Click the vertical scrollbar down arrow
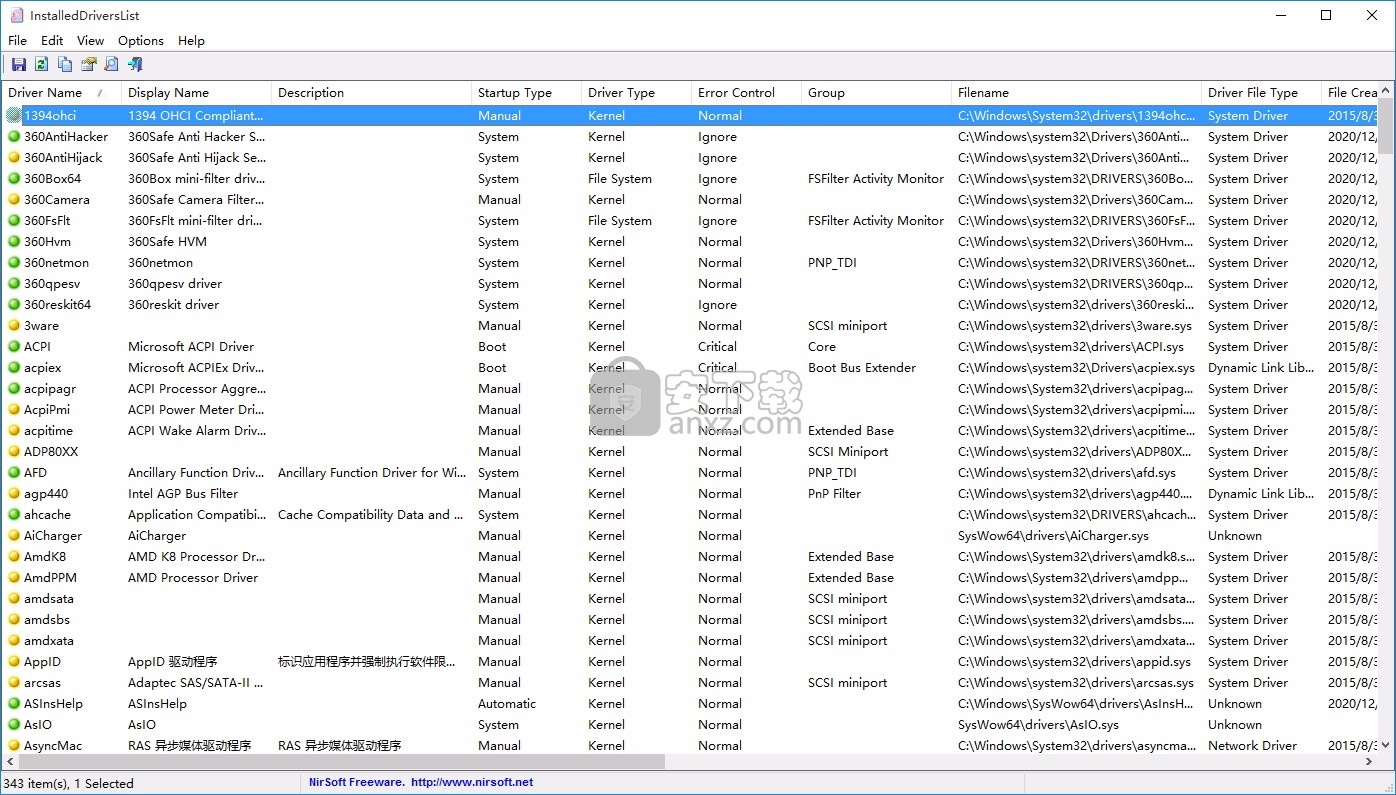Viewport: 1396px width, 795px height. pyautogui.click(x=1387, y=745)
